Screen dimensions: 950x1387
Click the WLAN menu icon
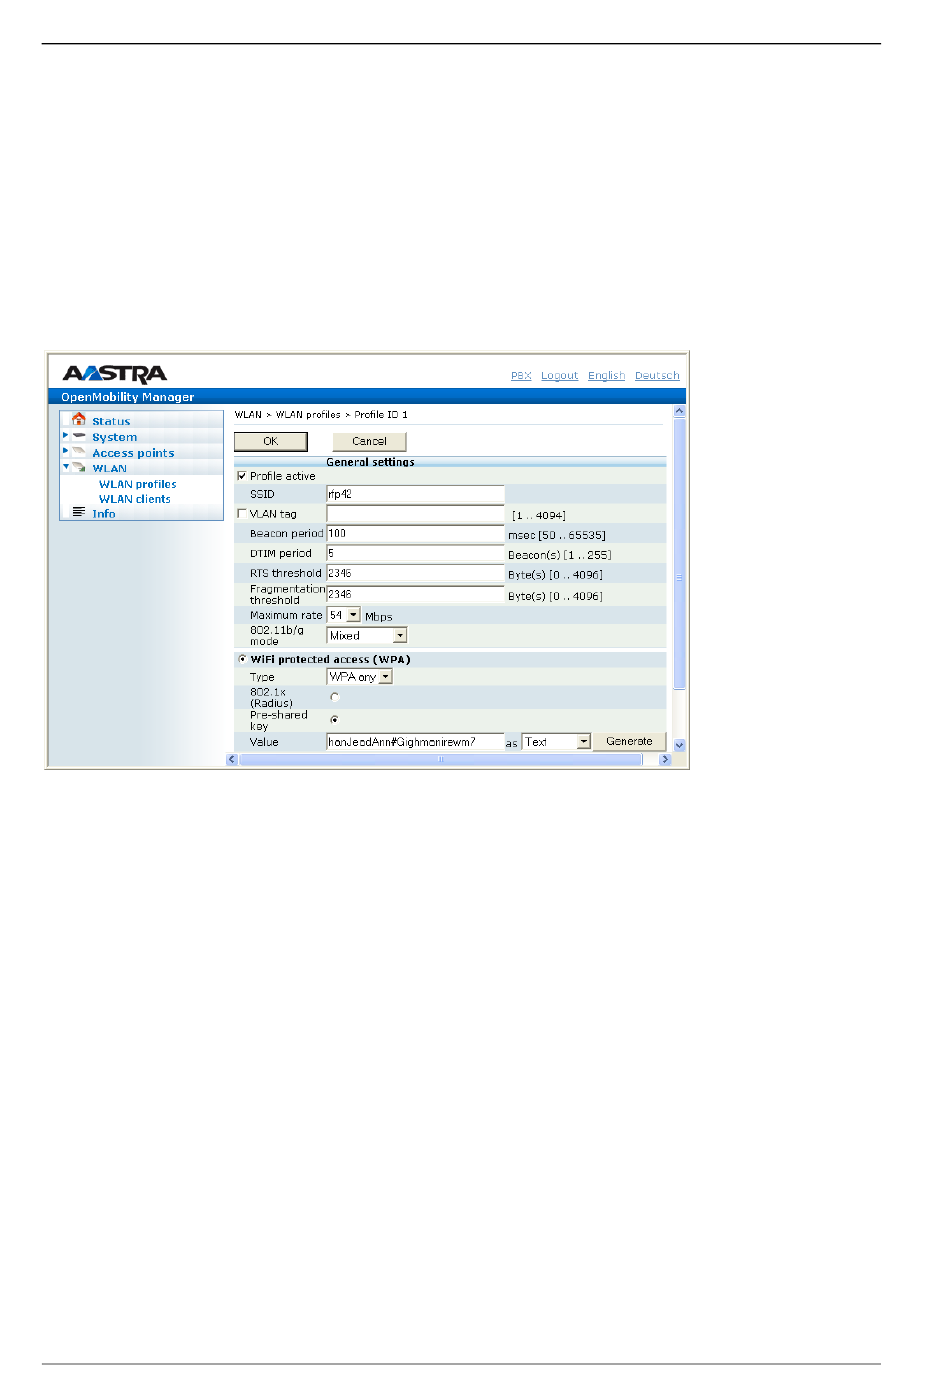pos(79,467)
